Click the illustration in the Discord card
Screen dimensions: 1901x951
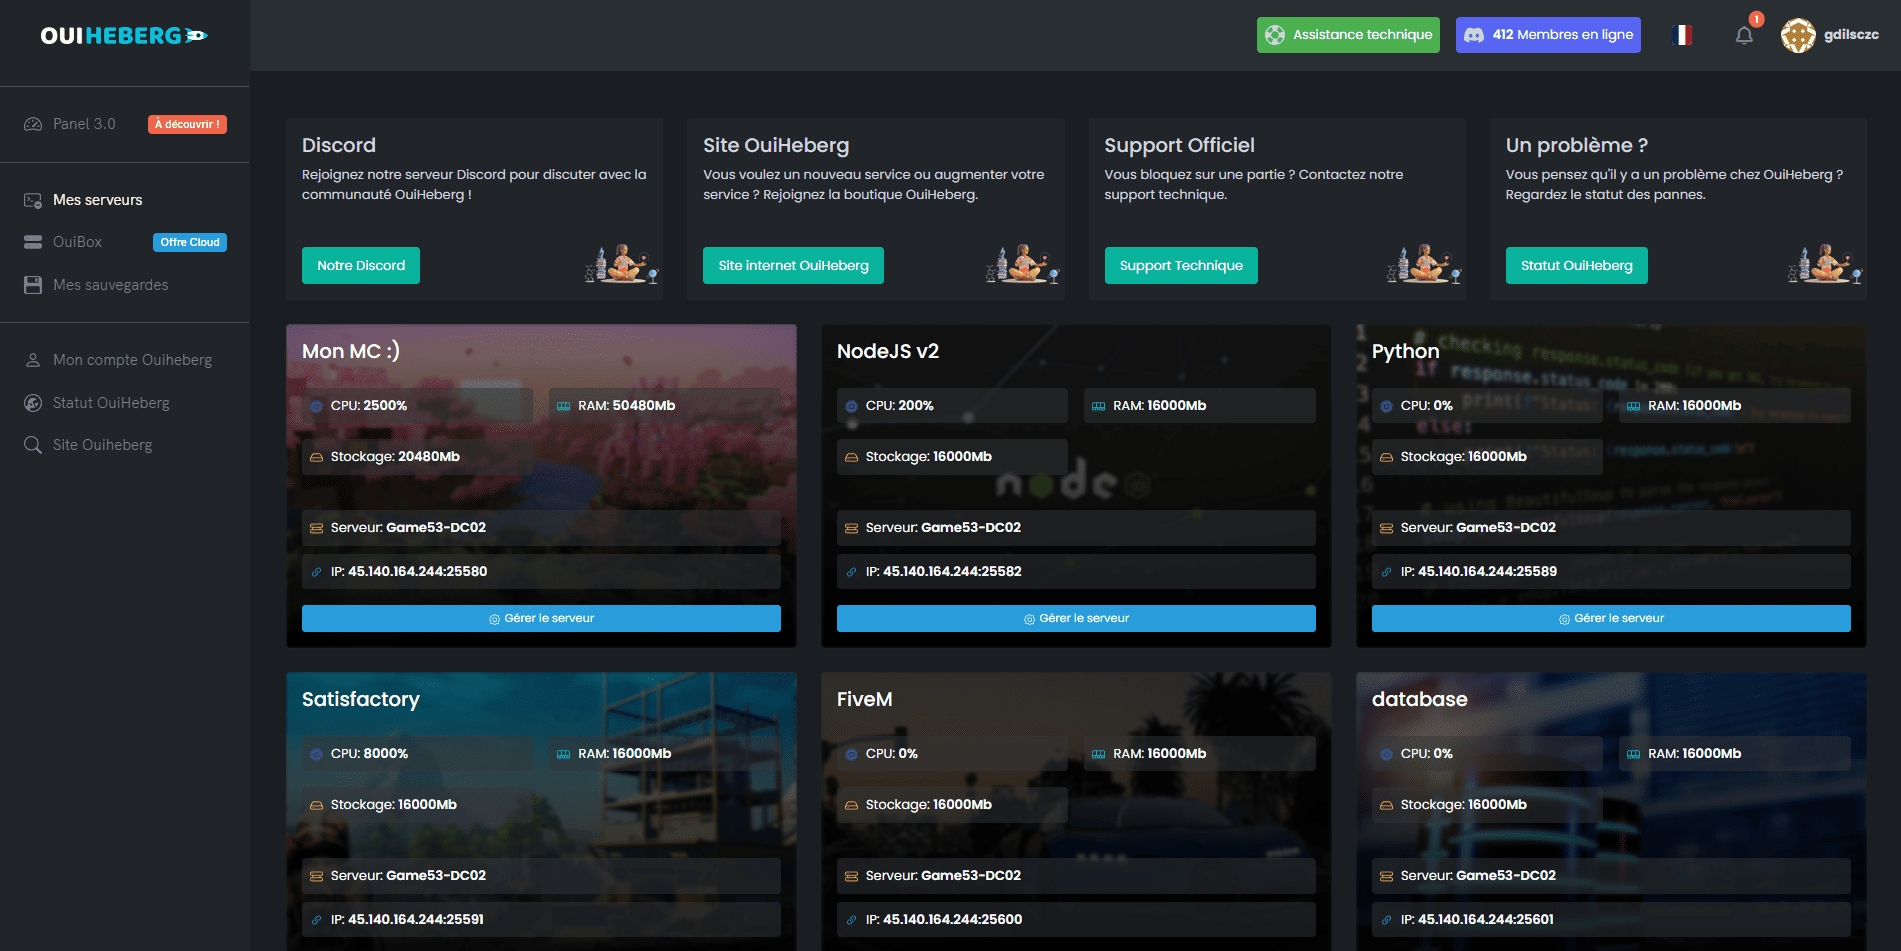coord(621,264)
